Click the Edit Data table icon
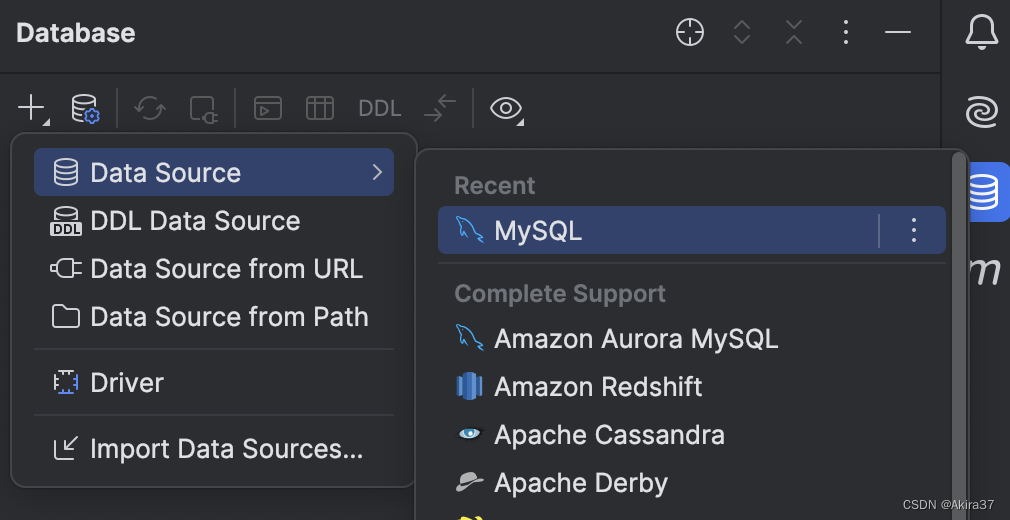 pos(319,108)
